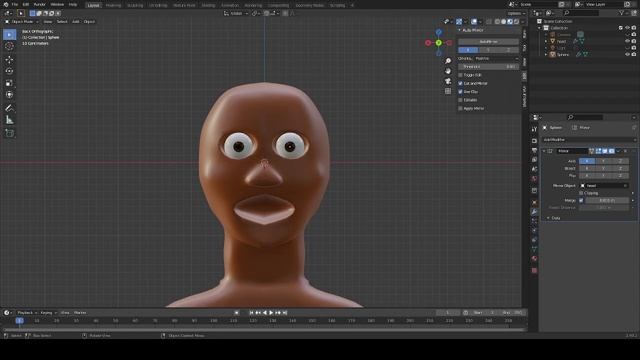
Task: Click the viewport pan hand icon
Action: point(448,71)
